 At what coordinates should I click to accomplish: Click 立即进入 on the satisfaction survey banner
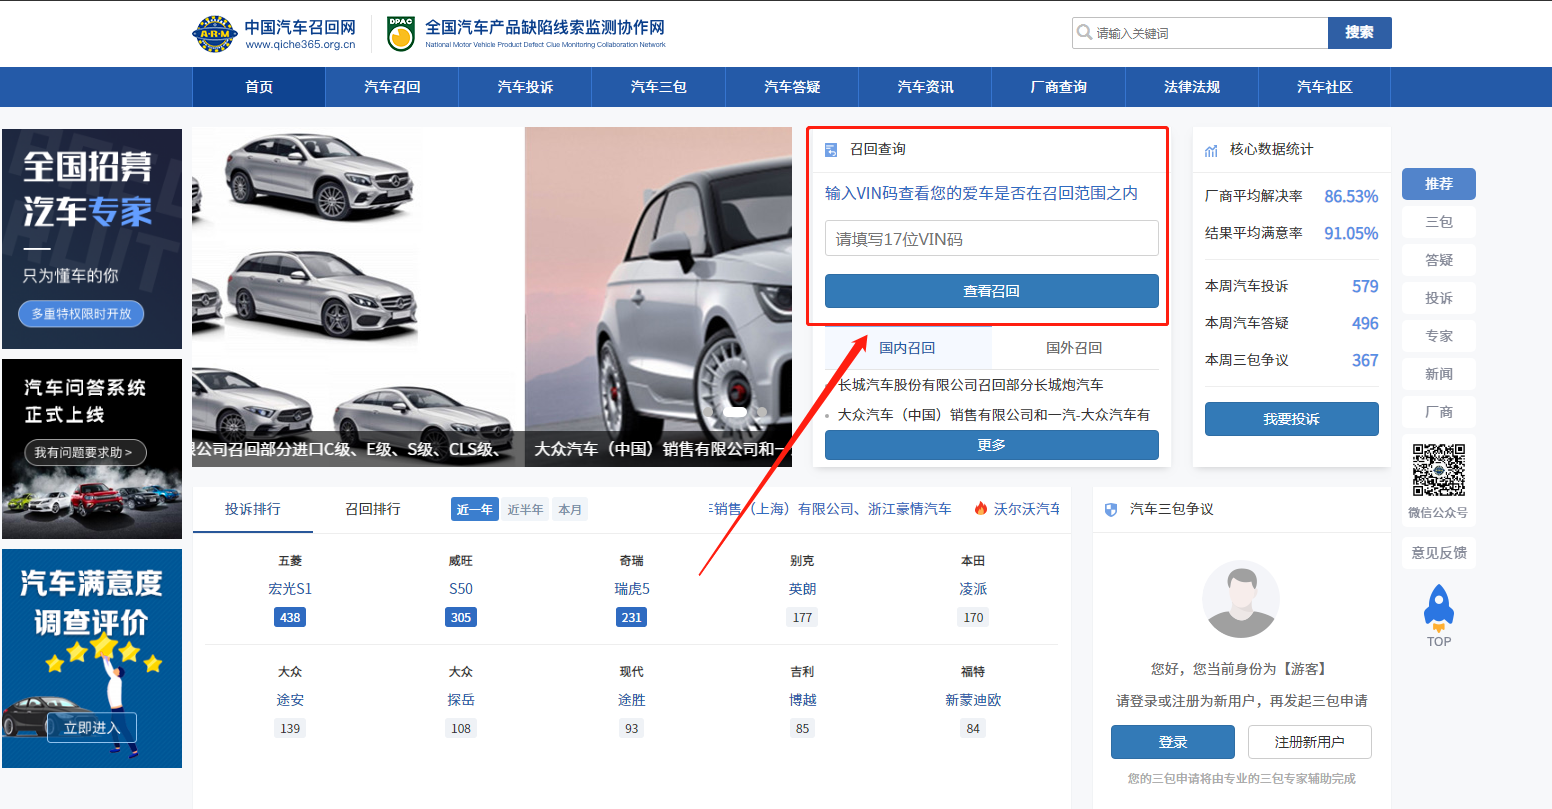coord(91,728)
